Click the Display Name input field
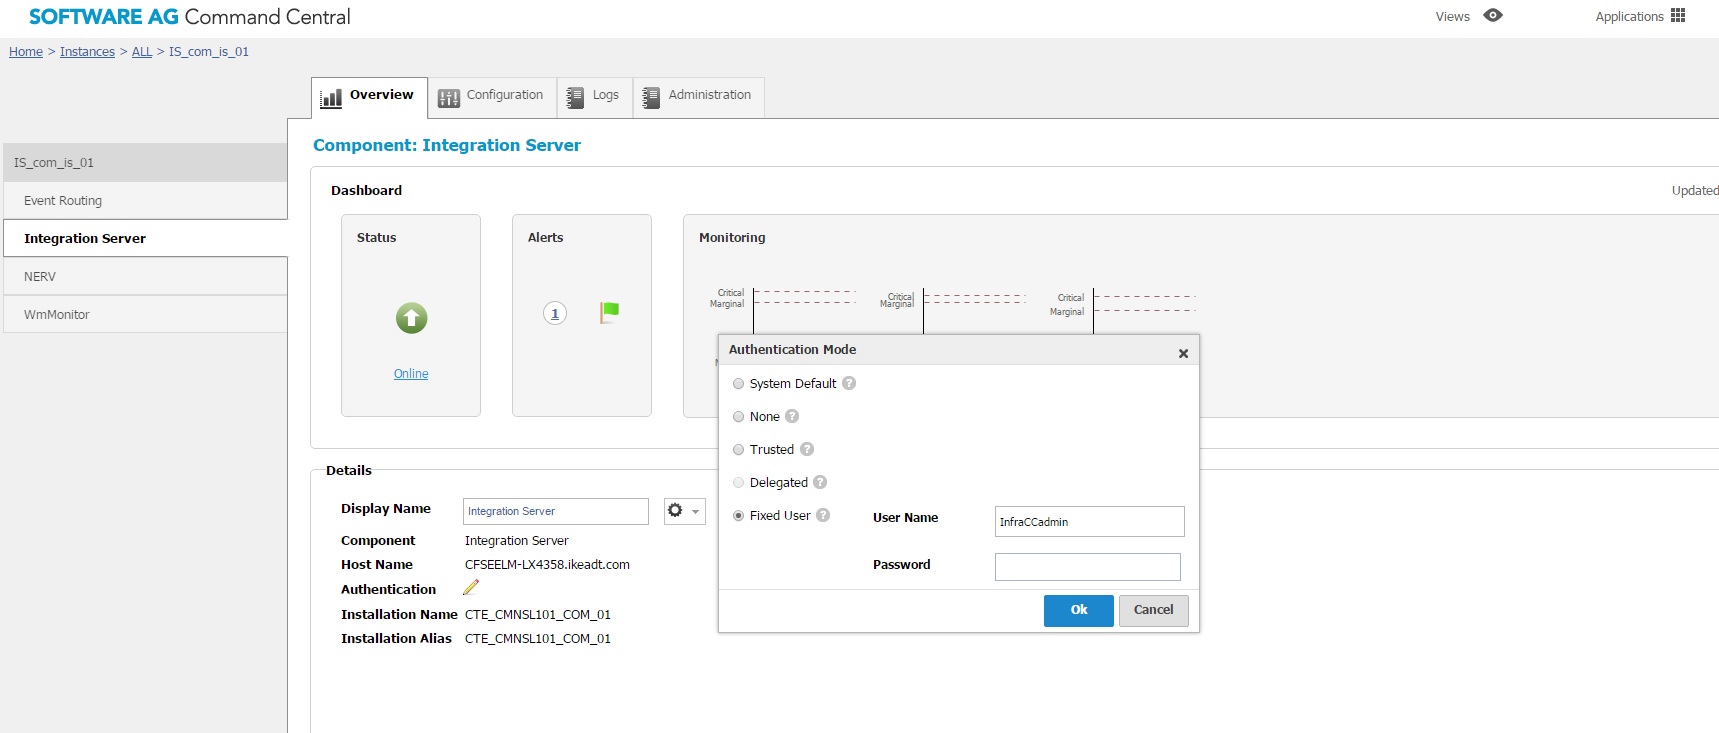This screenshot has width=1719, height=733. point(556,511)
